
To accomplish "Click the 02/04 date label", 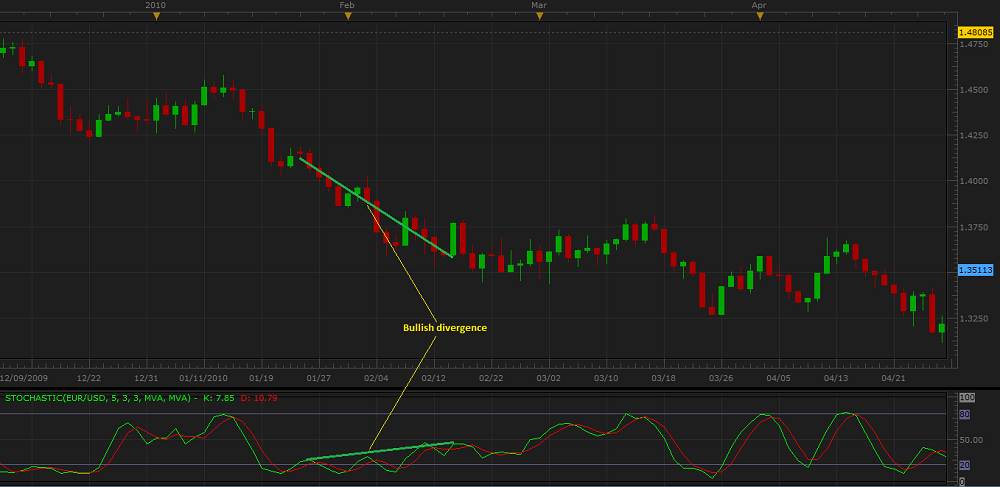I will click(x=376, y=378).
